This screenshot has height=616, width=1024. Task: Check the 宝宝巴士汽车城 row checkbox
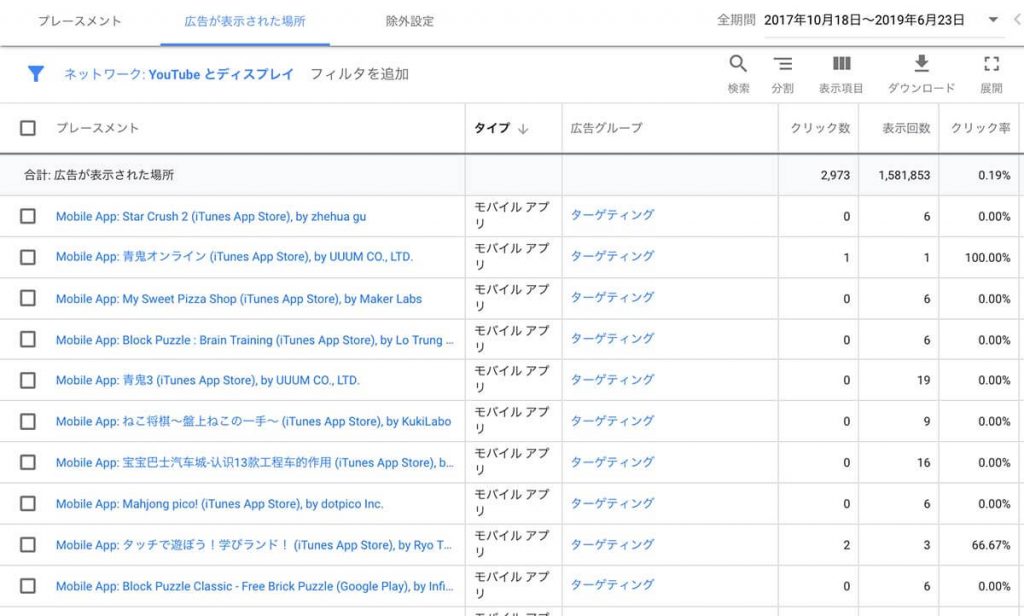27,462
